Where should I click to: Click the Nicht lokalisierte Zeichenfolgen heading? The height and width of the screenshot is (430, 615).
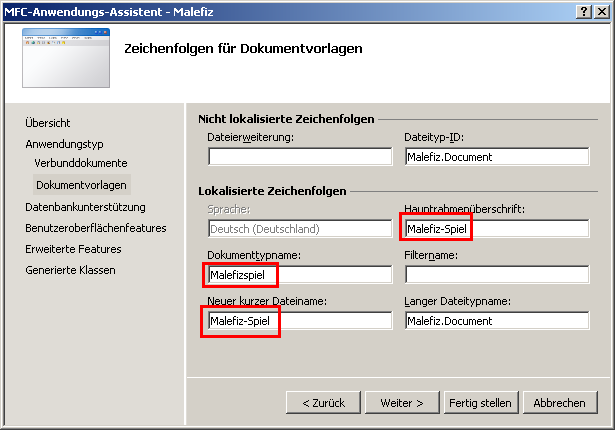point(286,119)
